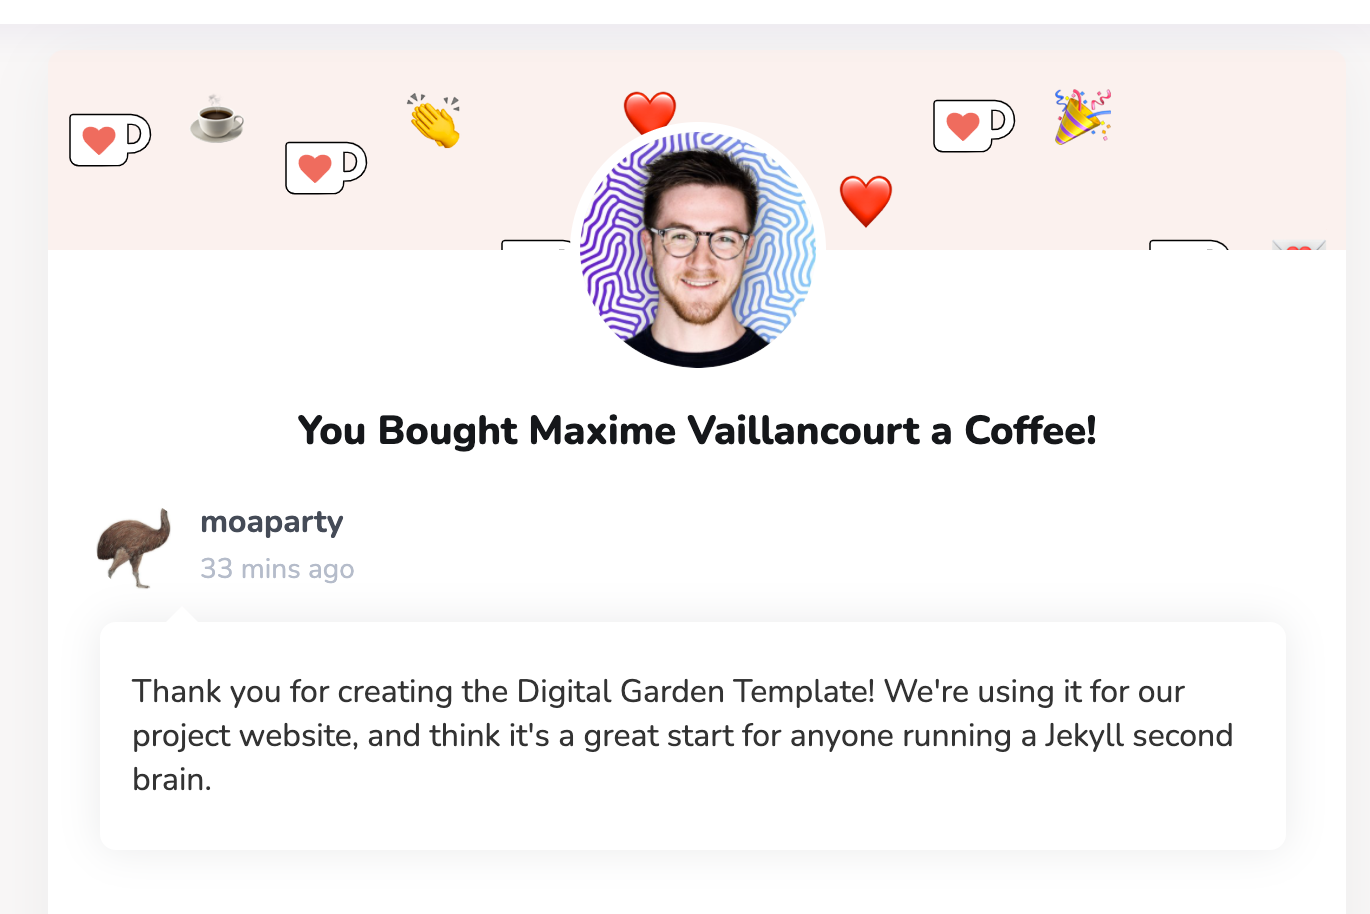Screen dimensions: 1370x914
Task: Open the moaparty username link
Action: point(272,522)
